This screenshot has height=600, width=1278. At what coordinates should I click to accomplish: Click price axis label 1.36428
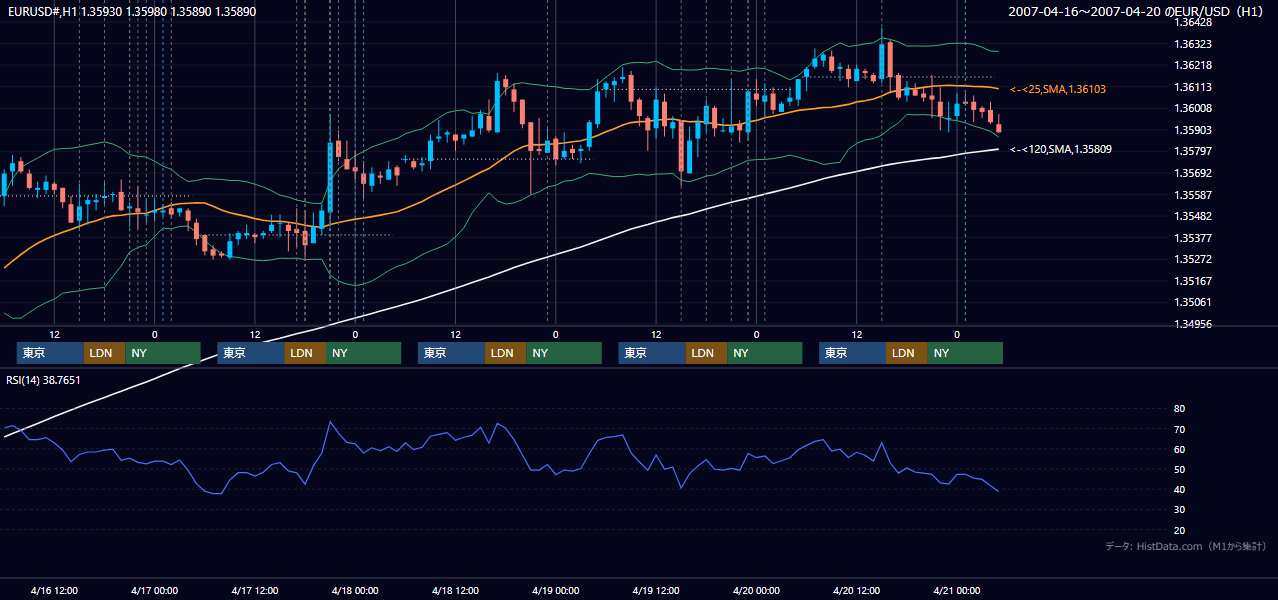1192,22
